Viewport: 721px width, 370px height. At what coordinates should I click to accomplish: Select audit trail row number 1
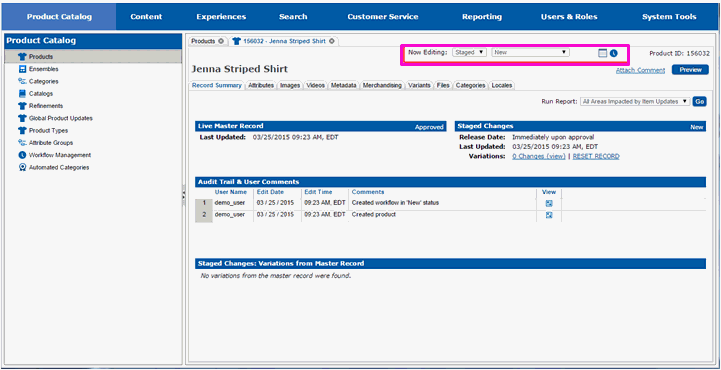click(x=204, y=203)
